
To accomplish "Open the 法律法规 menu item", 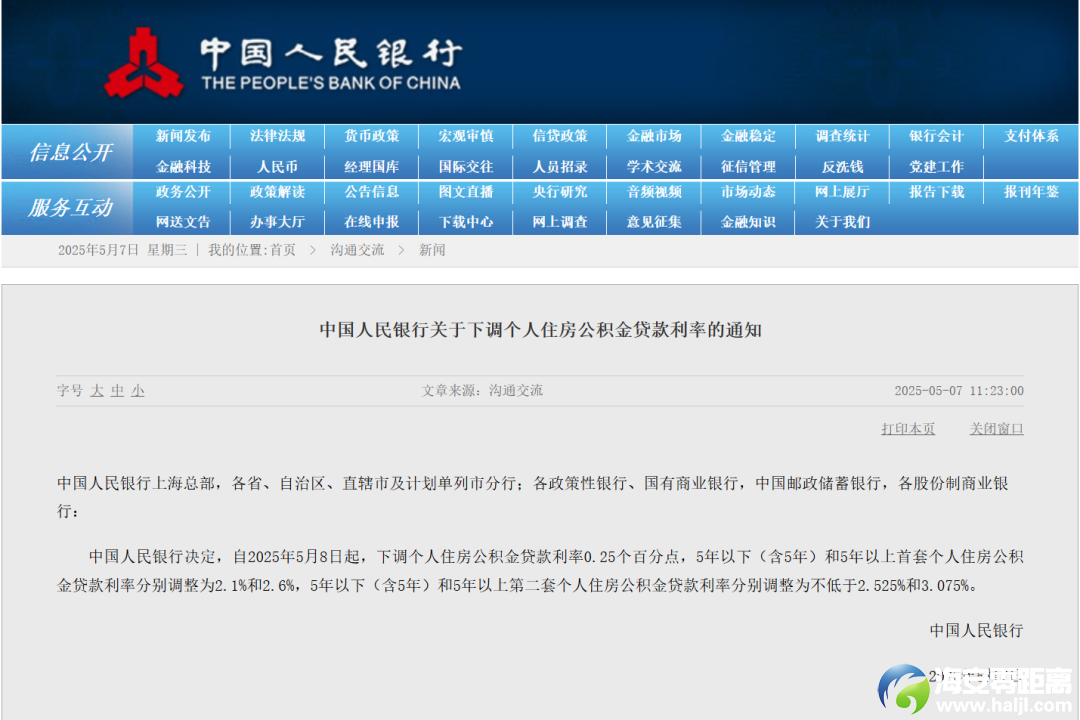I will click(x=278, y=136).
